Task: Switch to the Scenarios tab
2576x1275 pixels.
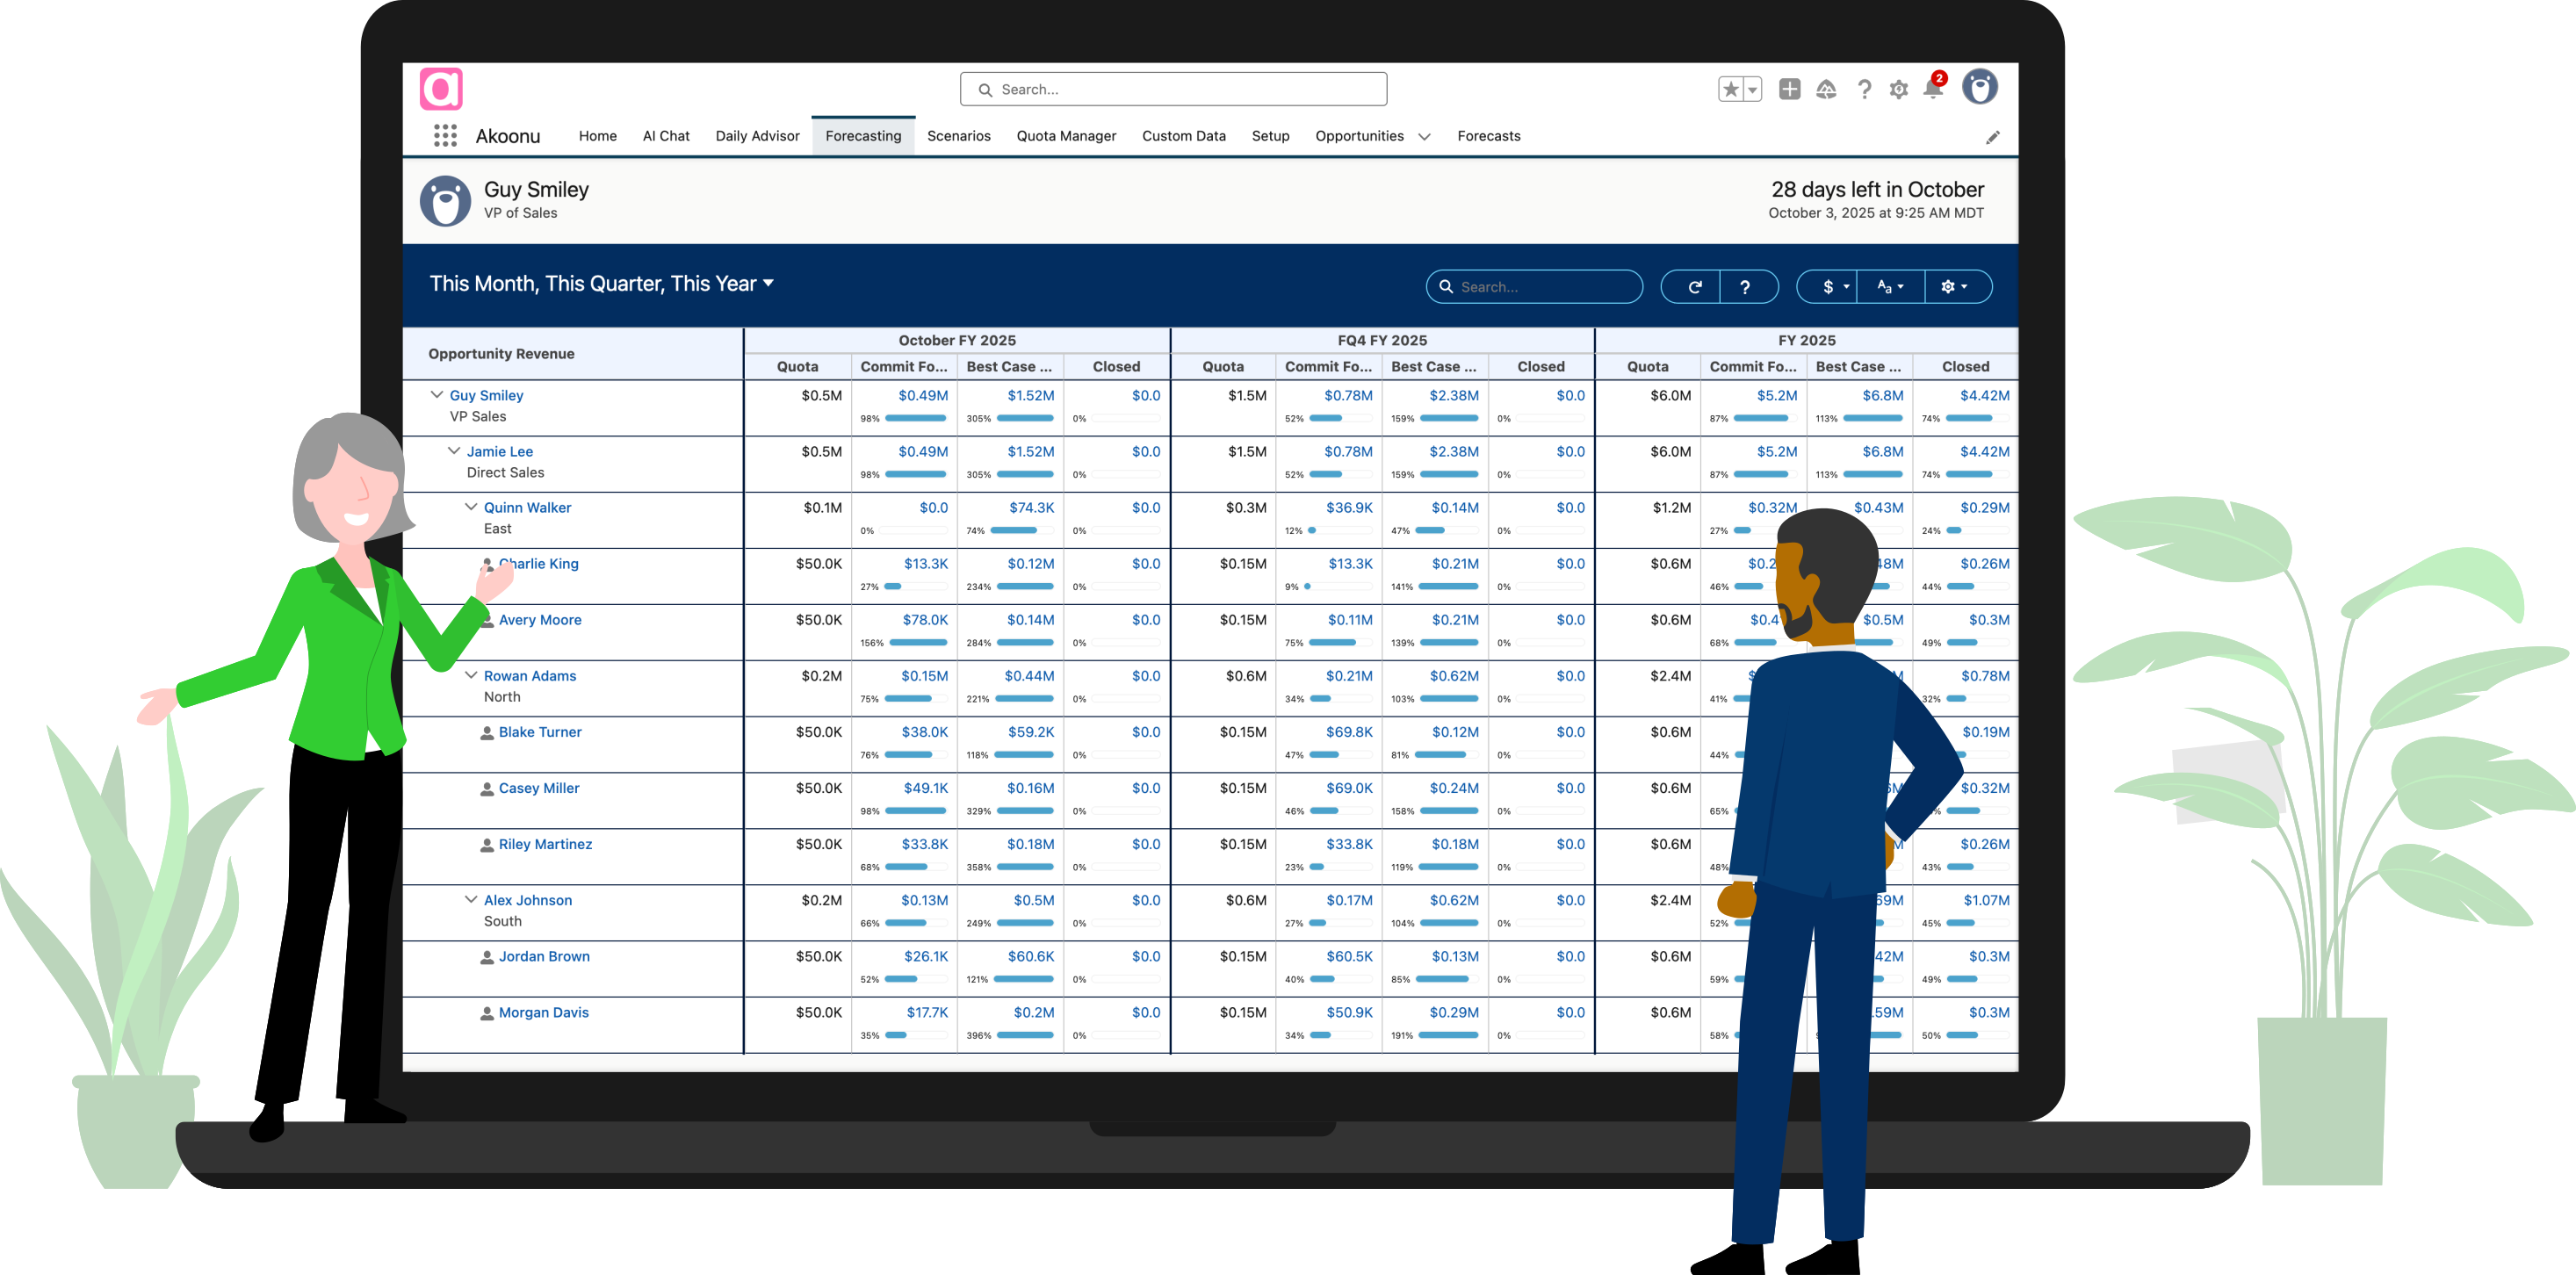Action: 958,136
